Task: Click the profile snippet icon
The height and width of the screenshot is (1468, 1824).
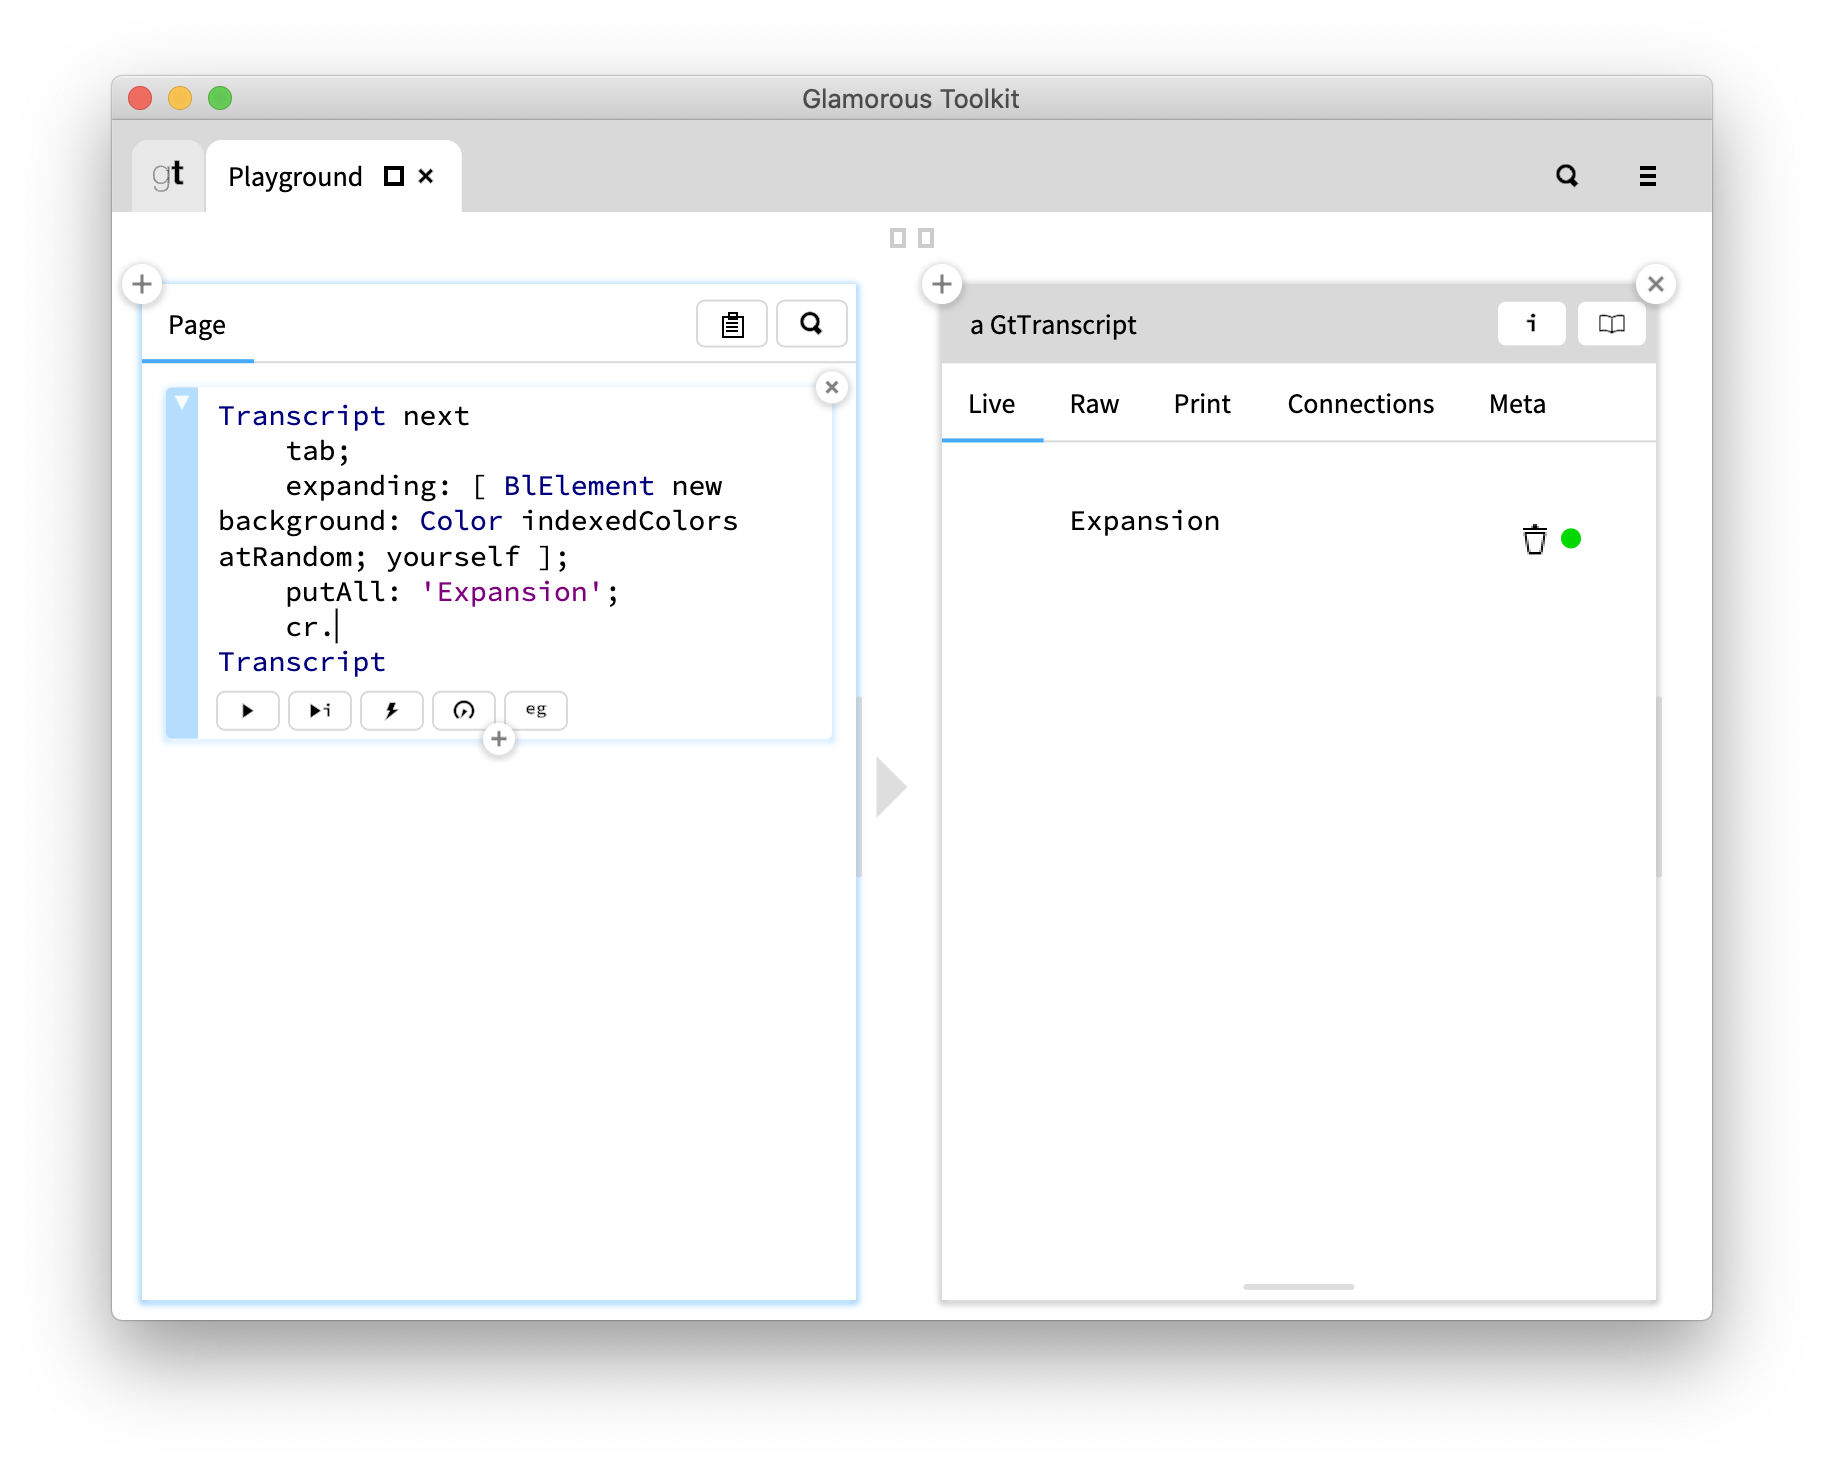Action: [x=463, y=710]
